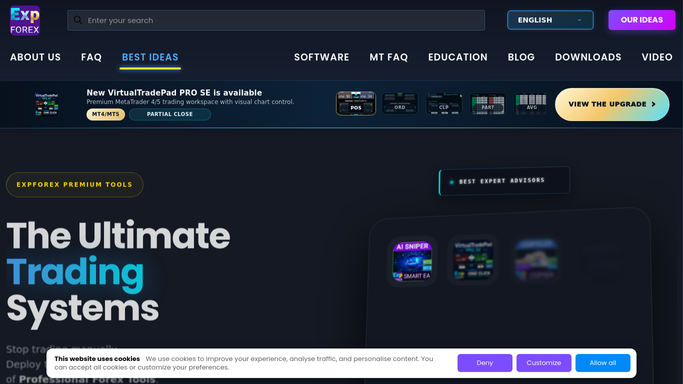The image size is (683, 384).
Task: Click the search magnifier icon
Action: 78,20
